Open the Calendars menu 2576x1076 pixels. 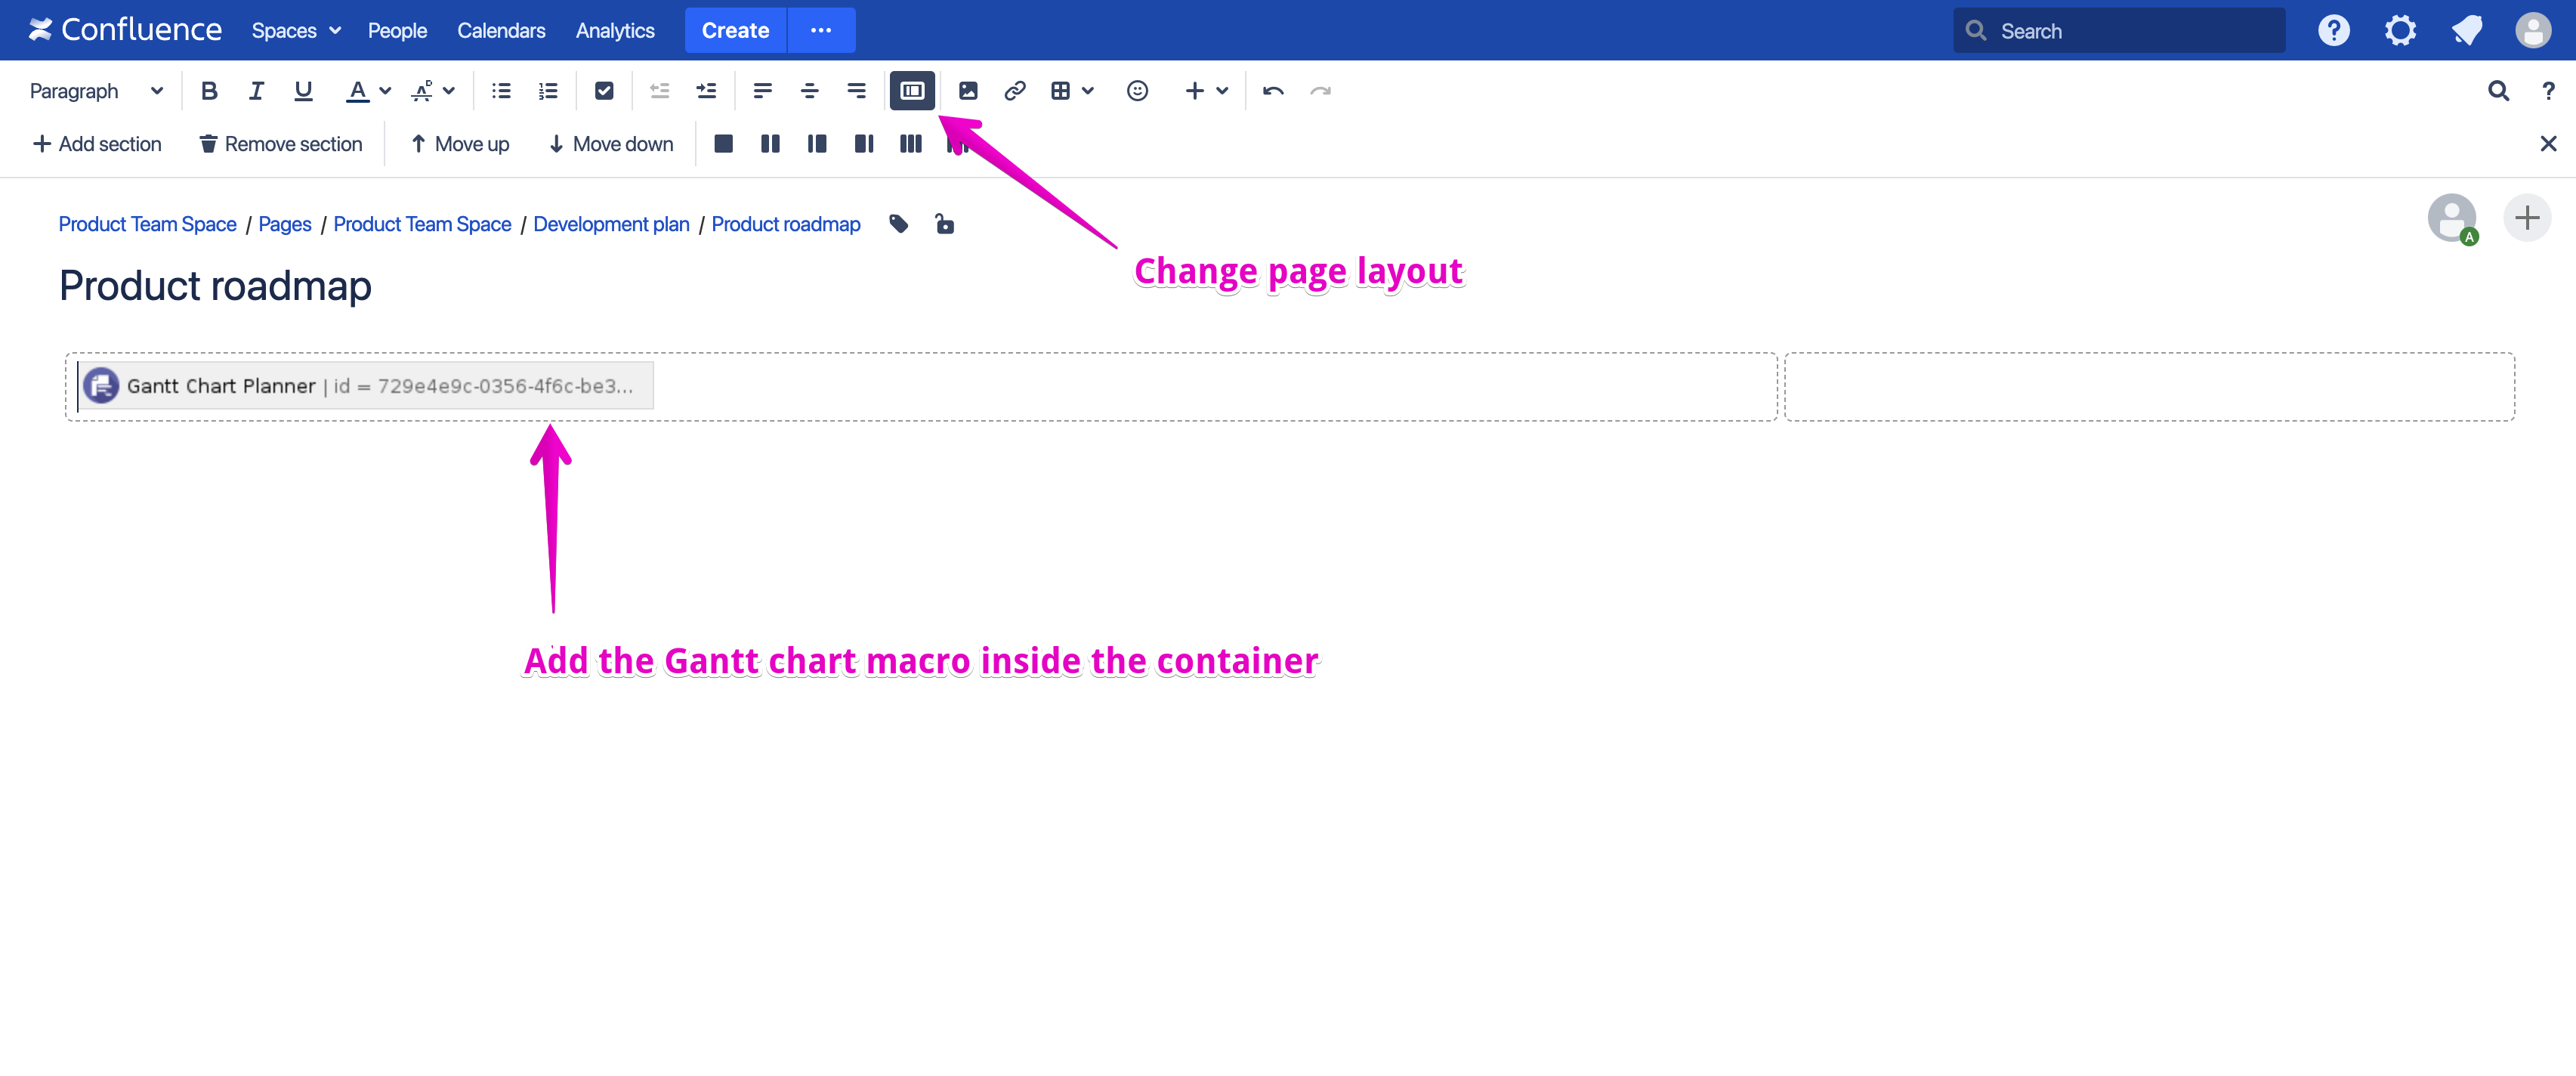(501, 30)
